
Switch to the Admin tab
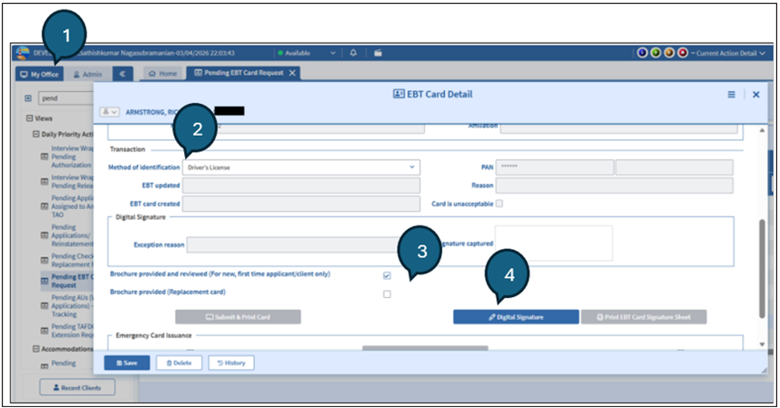click(88, 74)
